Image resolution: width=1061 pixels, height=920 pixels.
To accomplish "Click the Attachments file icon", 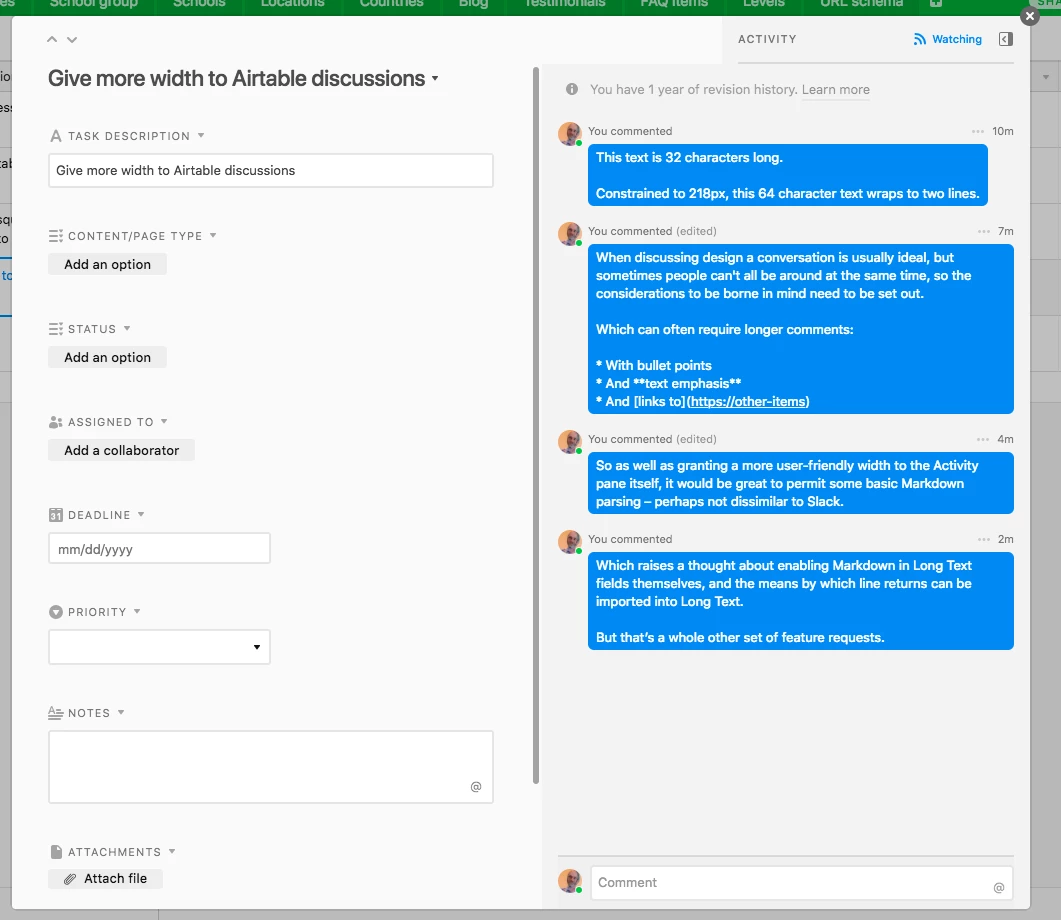I will tap(56, 852).
